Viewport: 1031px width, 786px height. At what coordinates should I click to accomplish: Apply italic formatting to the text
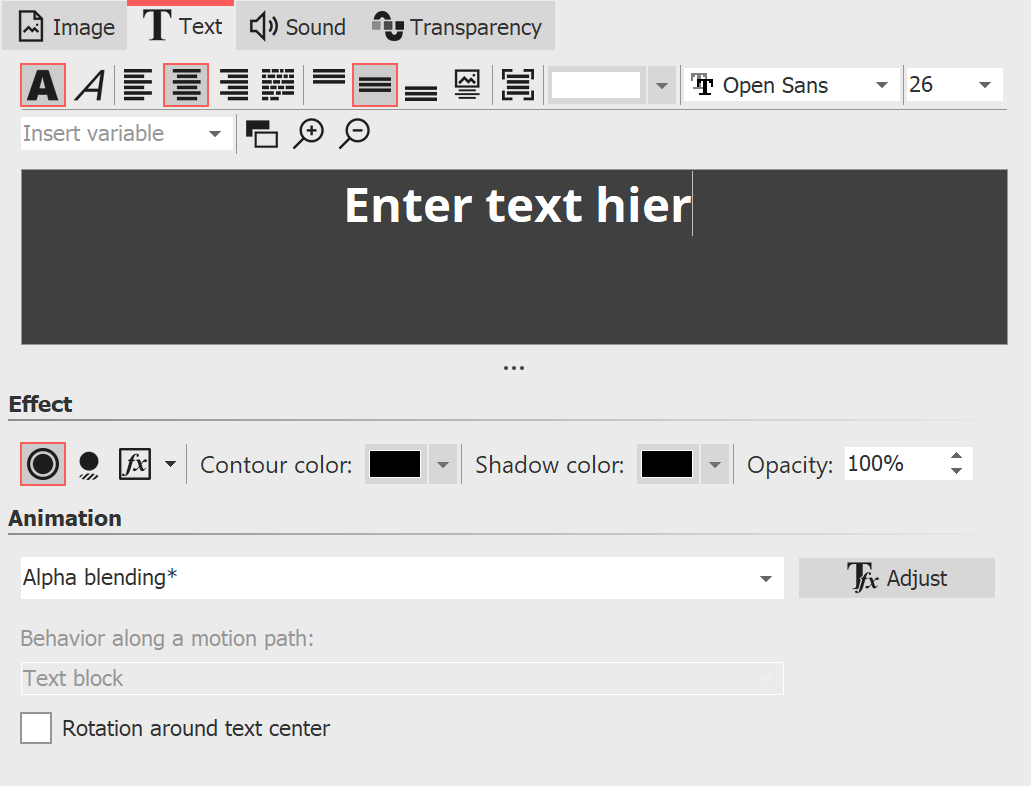[x=90, y=85]
